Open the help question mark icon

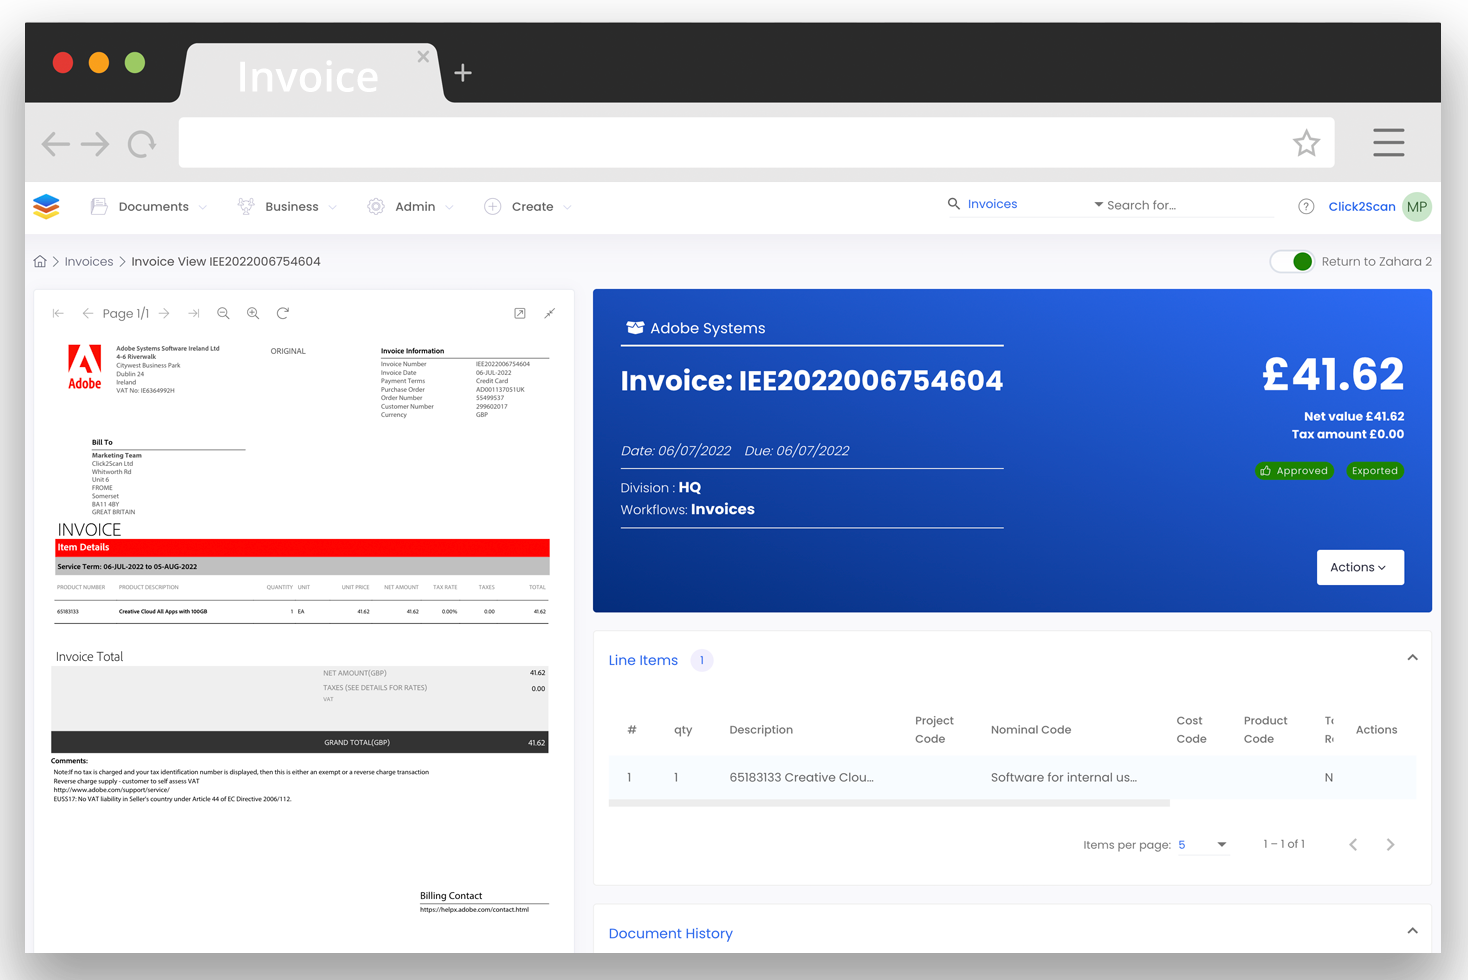[1306, 206]
